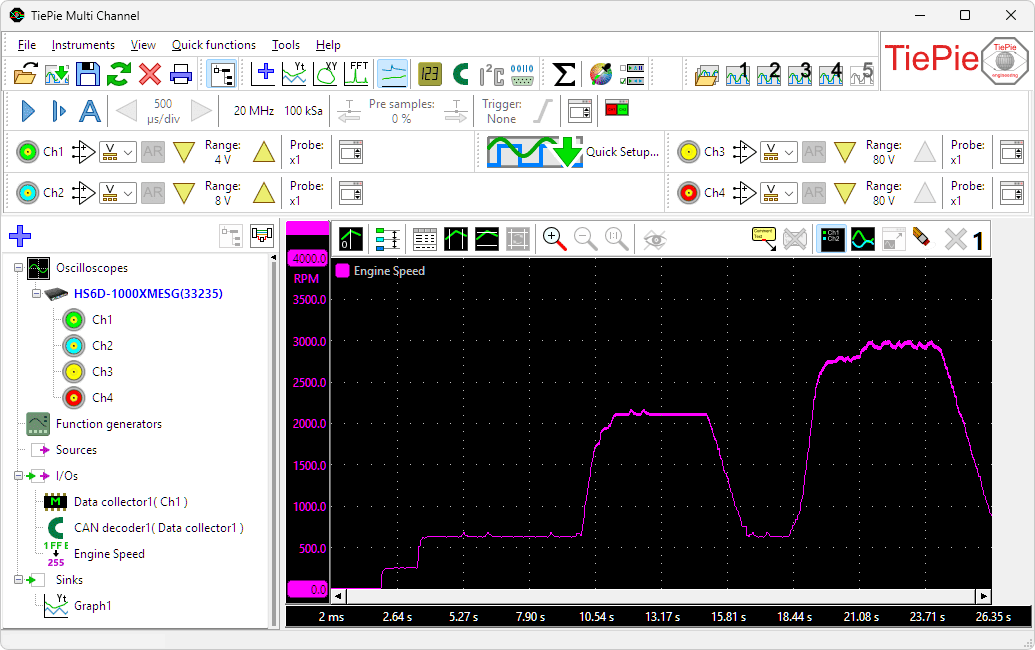Click the CAN decoder C icon
Viewport: 1035px width, 650px height.
[x=461, y=74]
